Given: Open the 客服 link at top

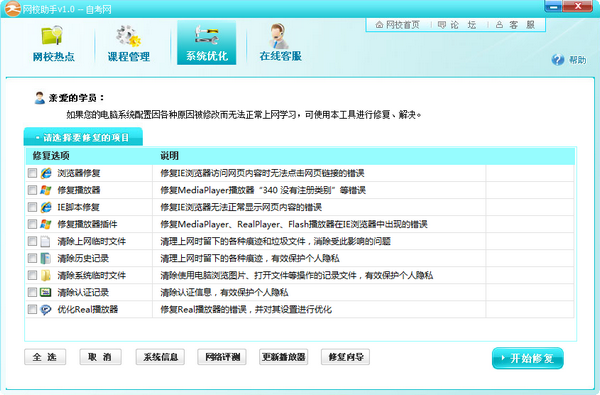Looking at the screenshot, I should [x=515, y=25].
